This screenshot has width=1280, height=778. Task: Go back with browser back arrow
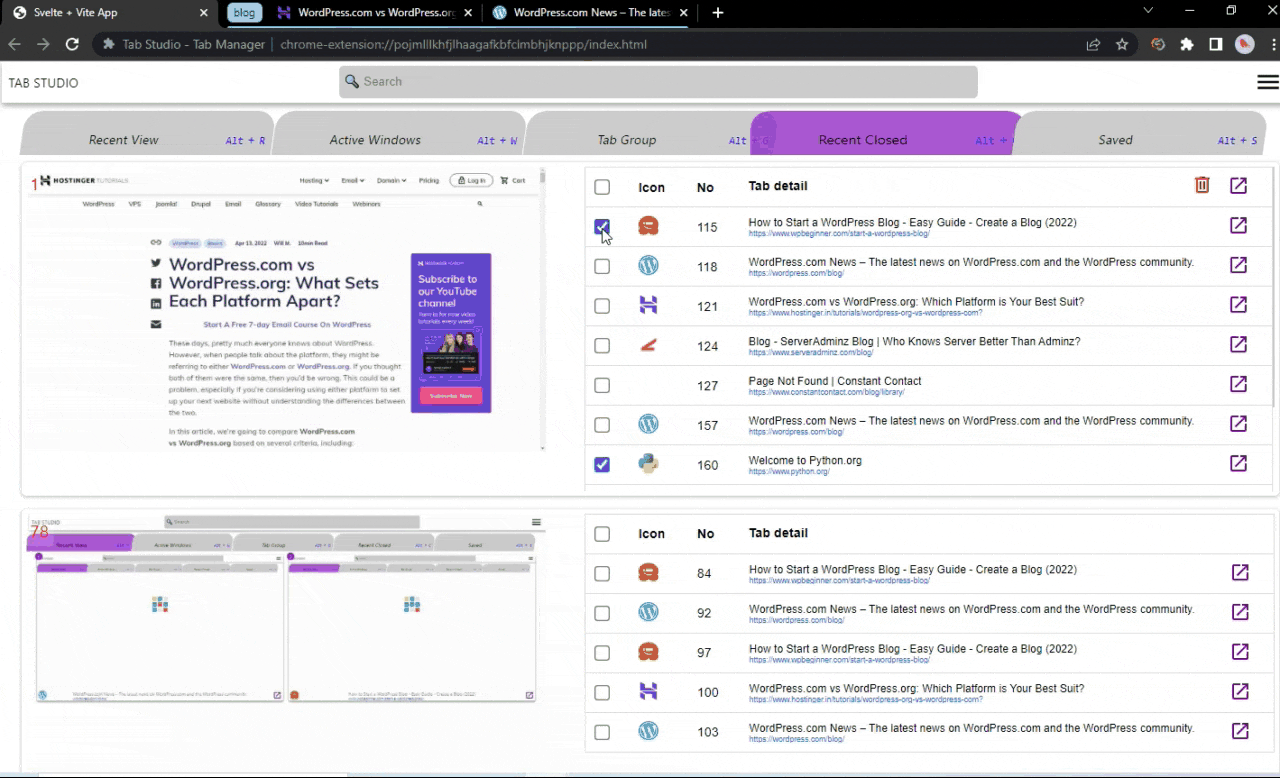click(14, 44)
